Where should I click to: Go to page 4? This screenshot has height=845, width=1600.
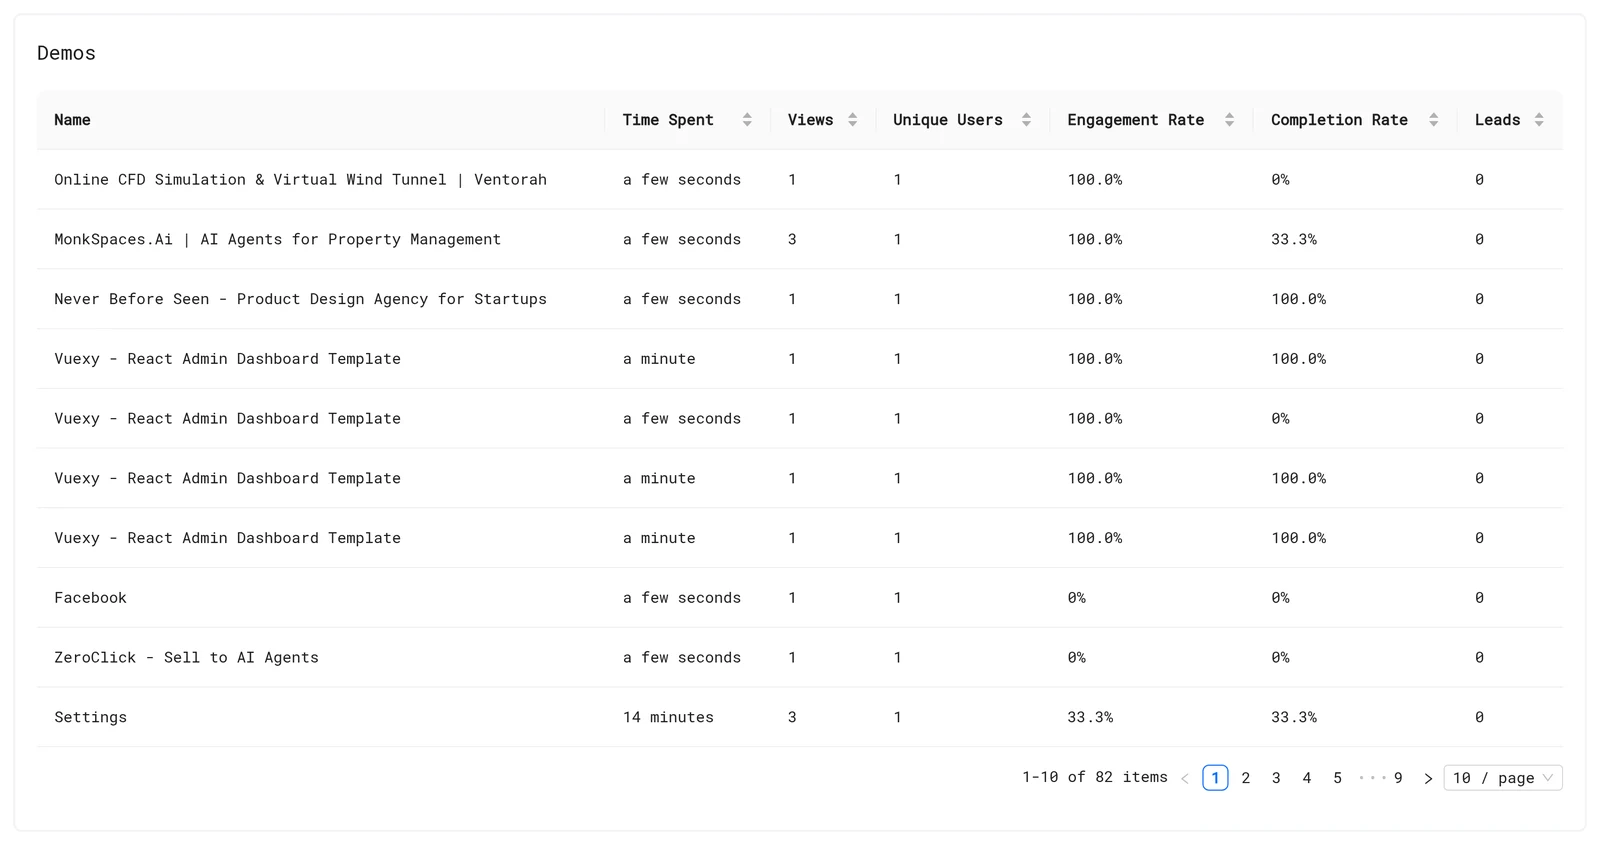(x=1307, y=778)
